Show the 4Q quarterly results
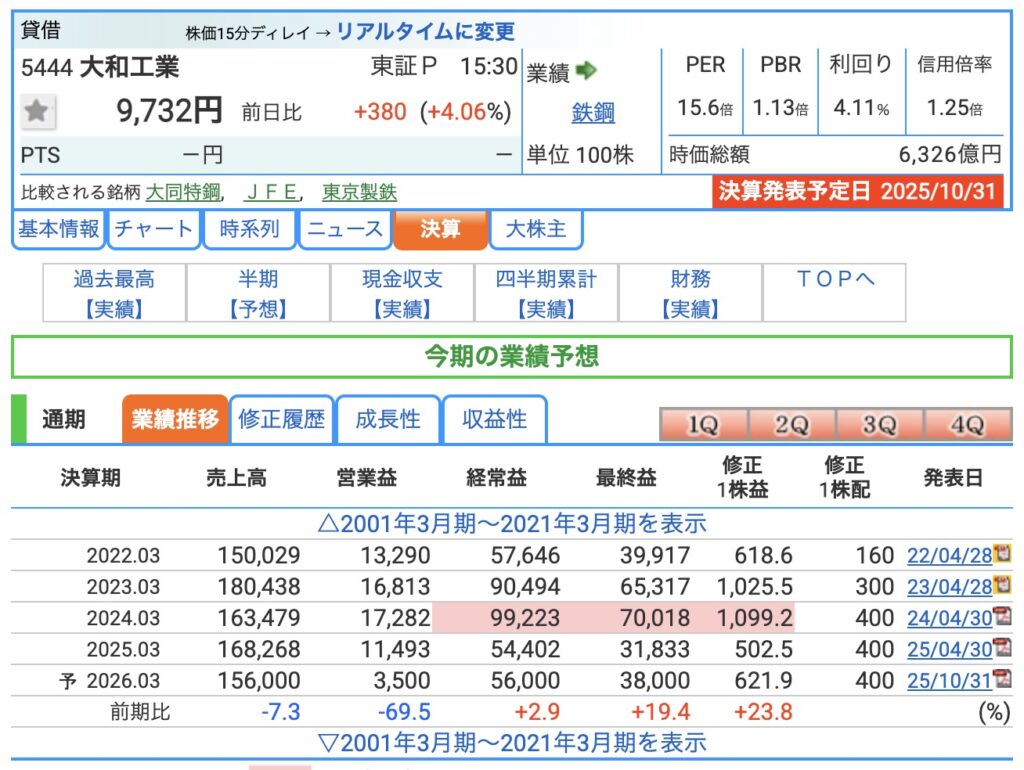 [967, 424]
